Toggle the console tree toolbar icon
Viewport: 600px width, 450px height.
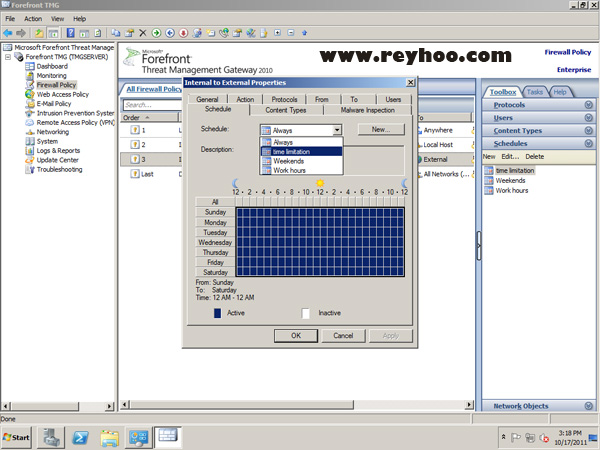pos(53,33)
